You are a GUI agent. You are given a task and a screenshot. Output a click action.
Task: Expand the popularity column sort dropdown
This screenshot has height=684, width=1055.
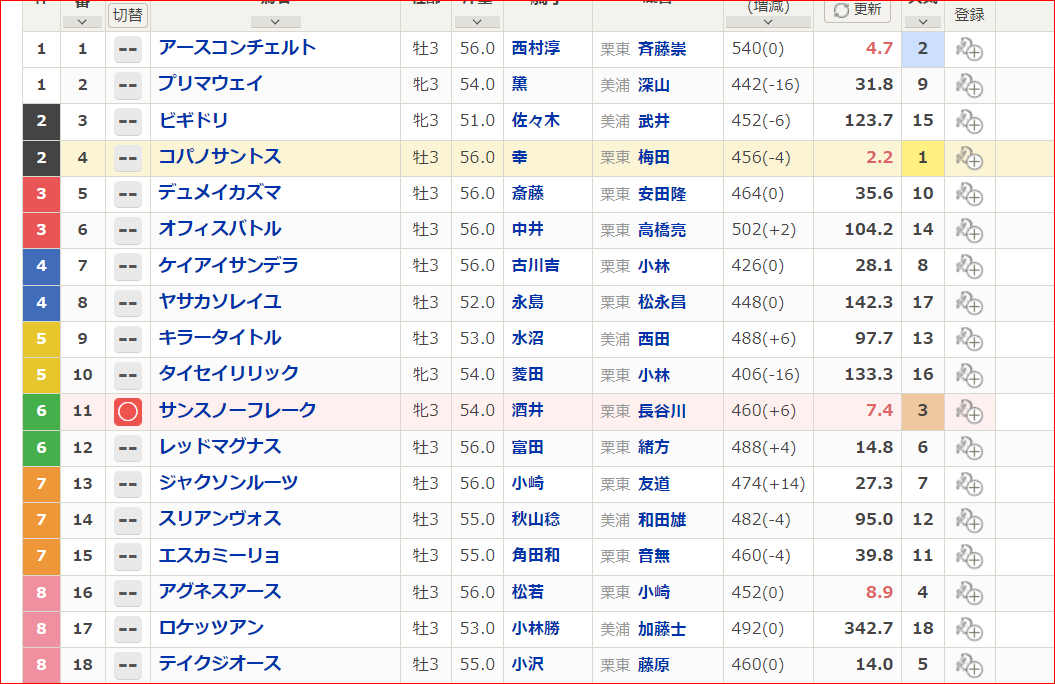coord(922,21)
